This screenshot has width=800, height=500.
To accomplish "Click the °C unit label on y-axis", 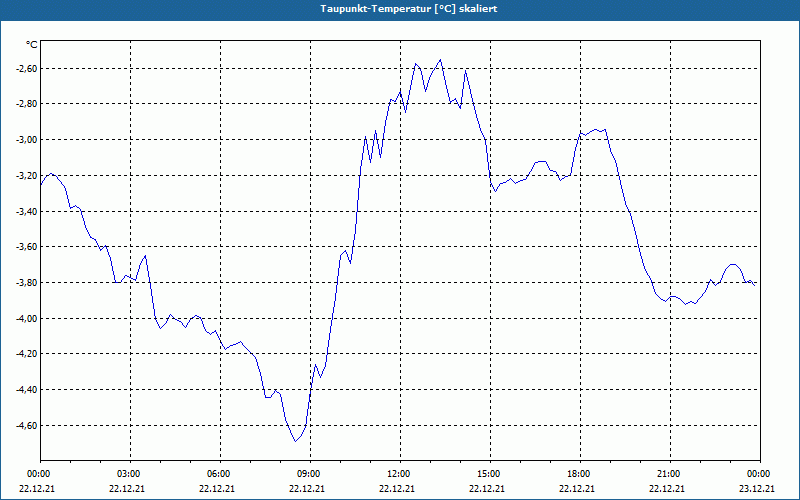I will (32, 45).
